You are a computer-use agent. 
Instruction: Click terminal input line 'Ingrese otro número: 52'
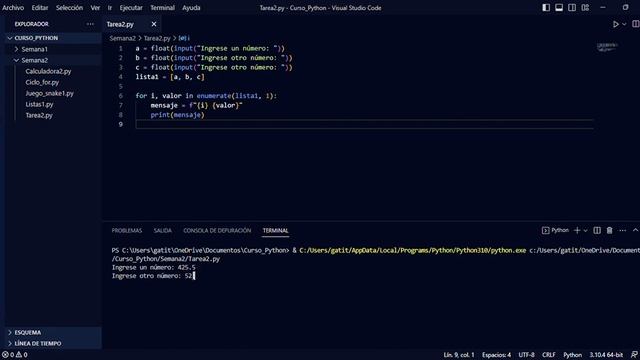point(153,276)
